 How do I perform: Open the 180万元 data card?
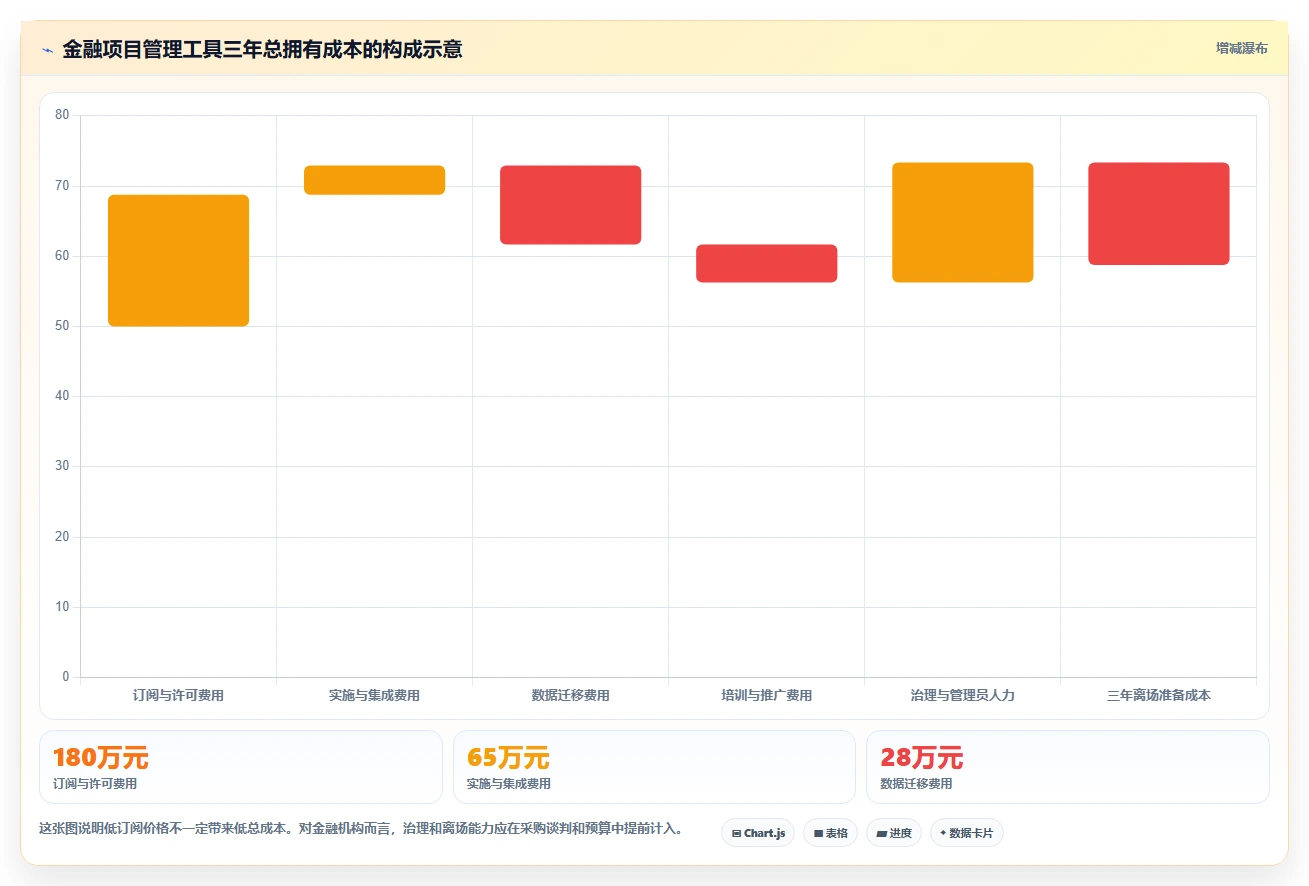[240, 767]
